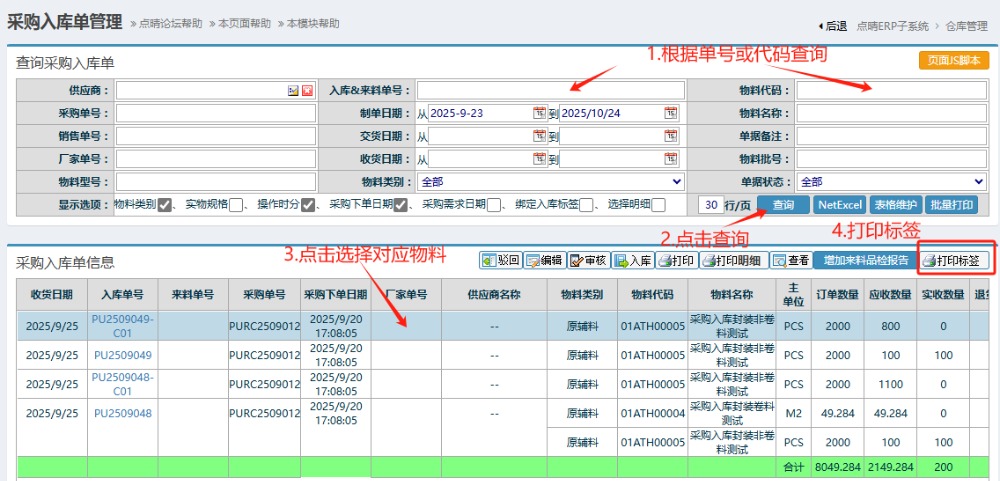Clear the supplier field with red icon
Screen dimensions: 1000x481
pyautogui.click(x=307, y=90)
